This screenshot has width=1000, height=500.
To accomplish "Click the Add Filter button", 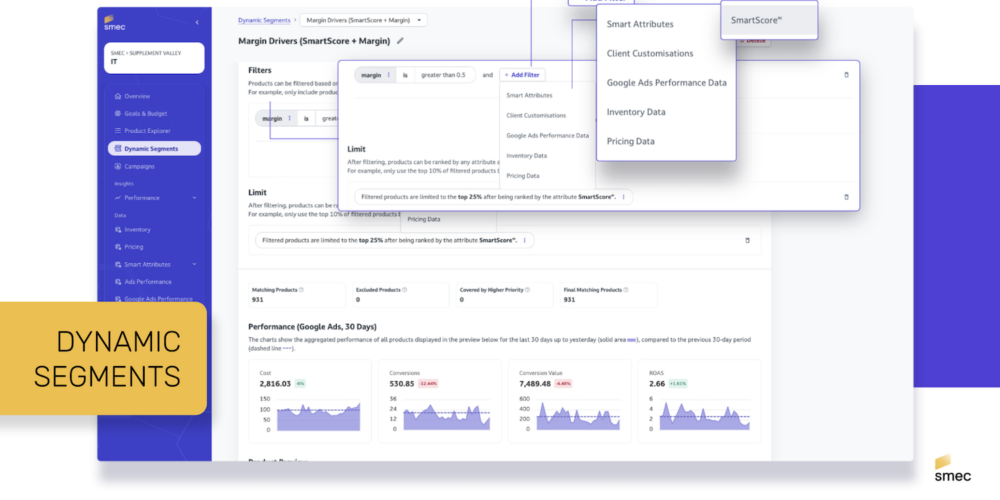I will click(521, 75).
